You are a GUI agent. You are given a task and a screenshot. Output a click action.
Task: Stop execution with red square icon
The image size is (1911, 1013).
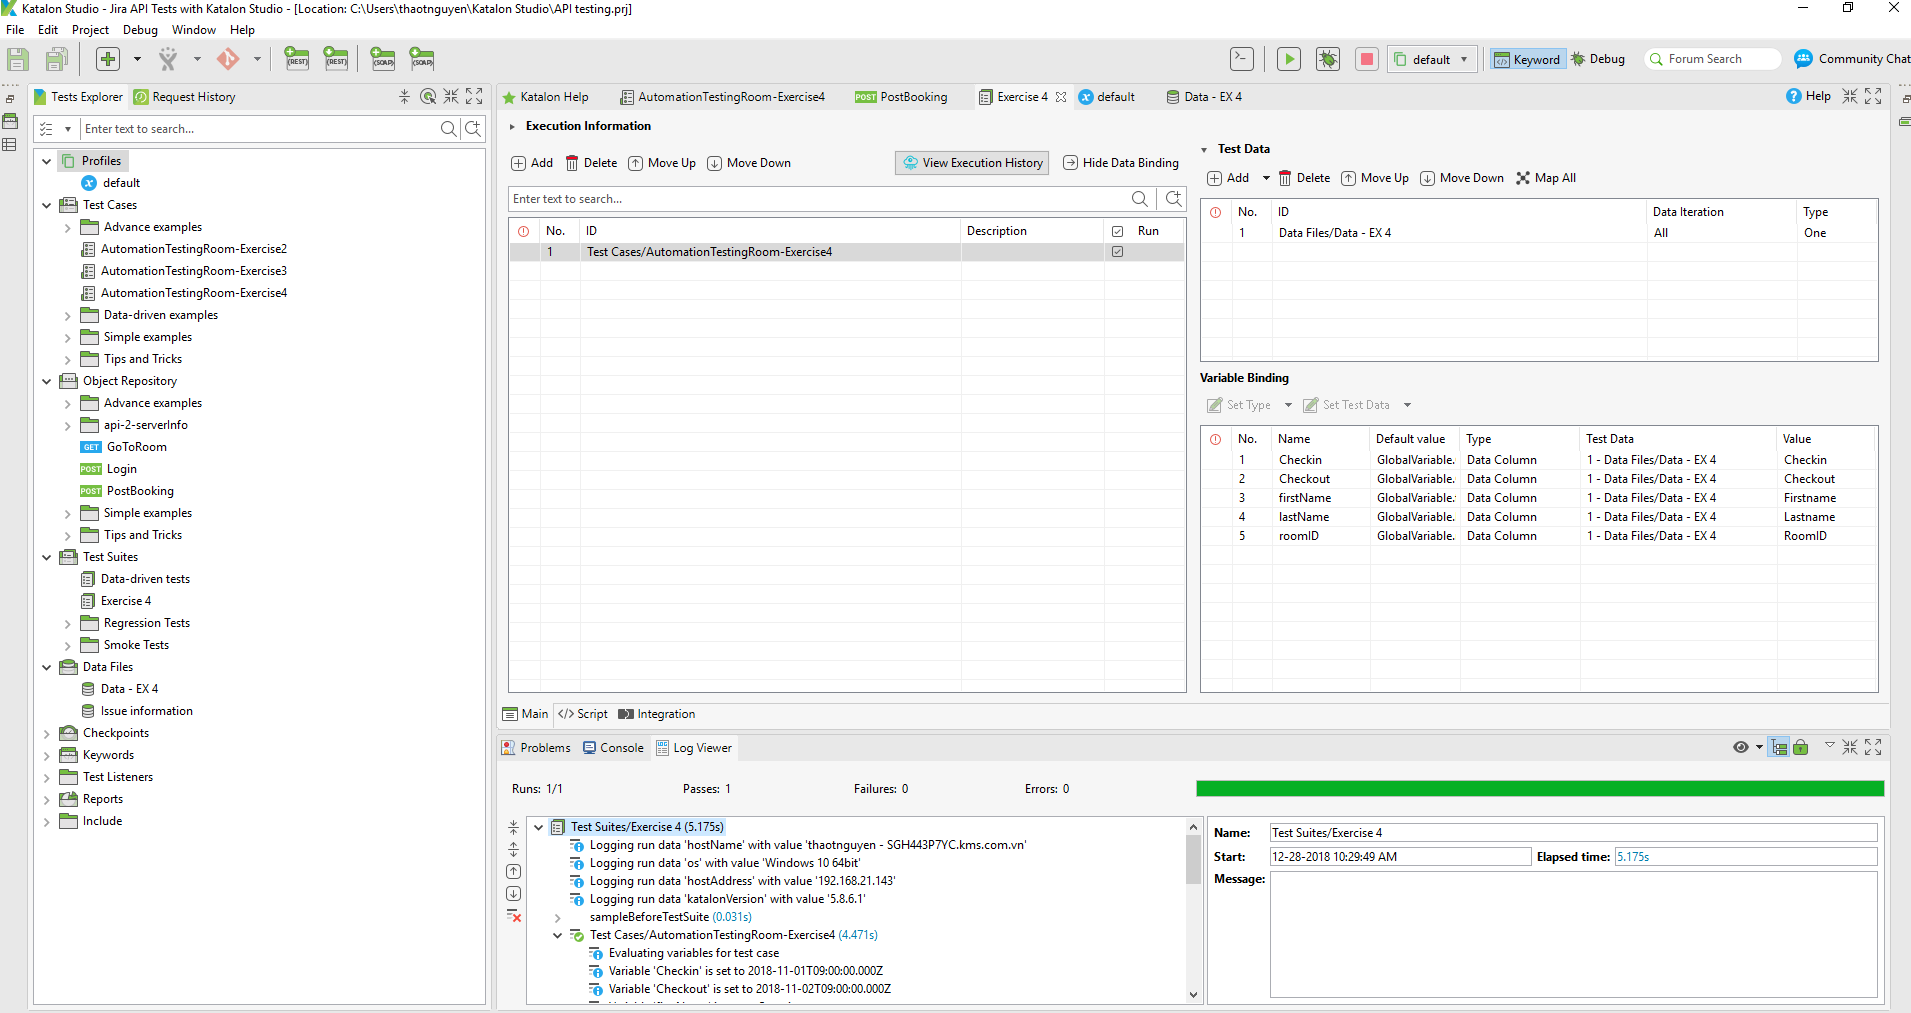point(1367,59)
